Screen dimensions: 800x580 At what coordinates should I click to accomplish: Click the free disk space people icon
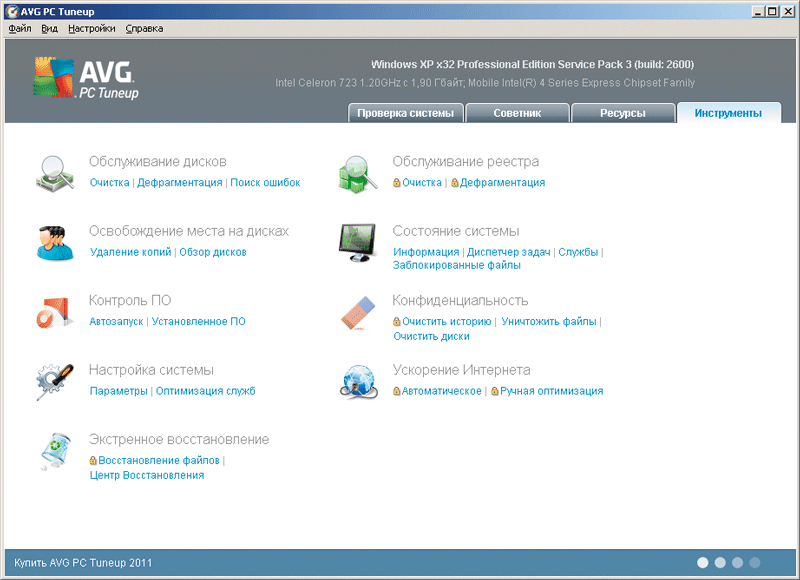point(54,243)
